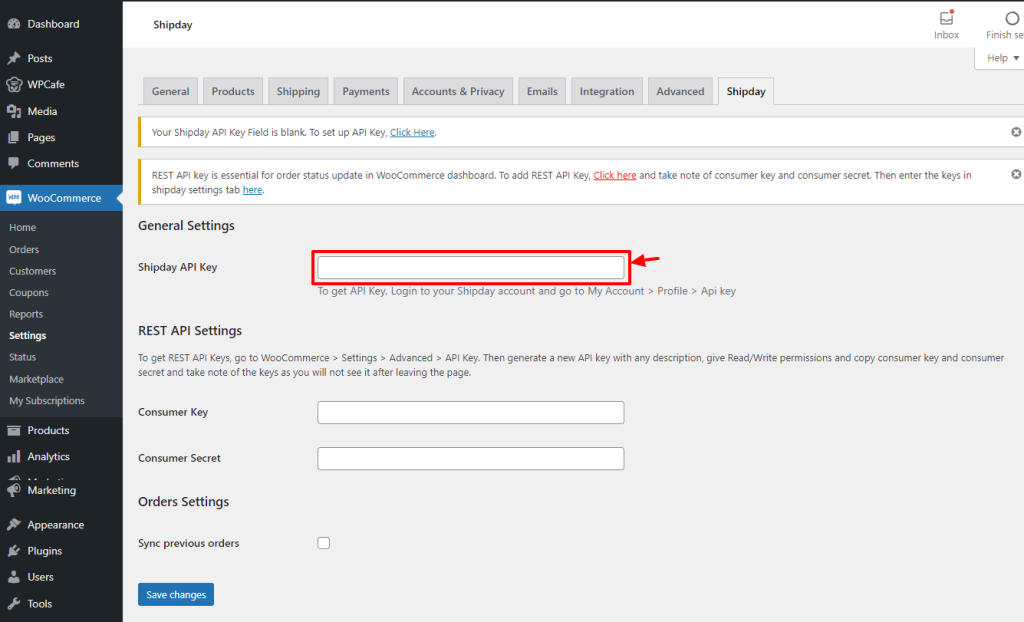Click the Users person icon
This screenshot has width=1024, height=622.
(x=14, y=577)
